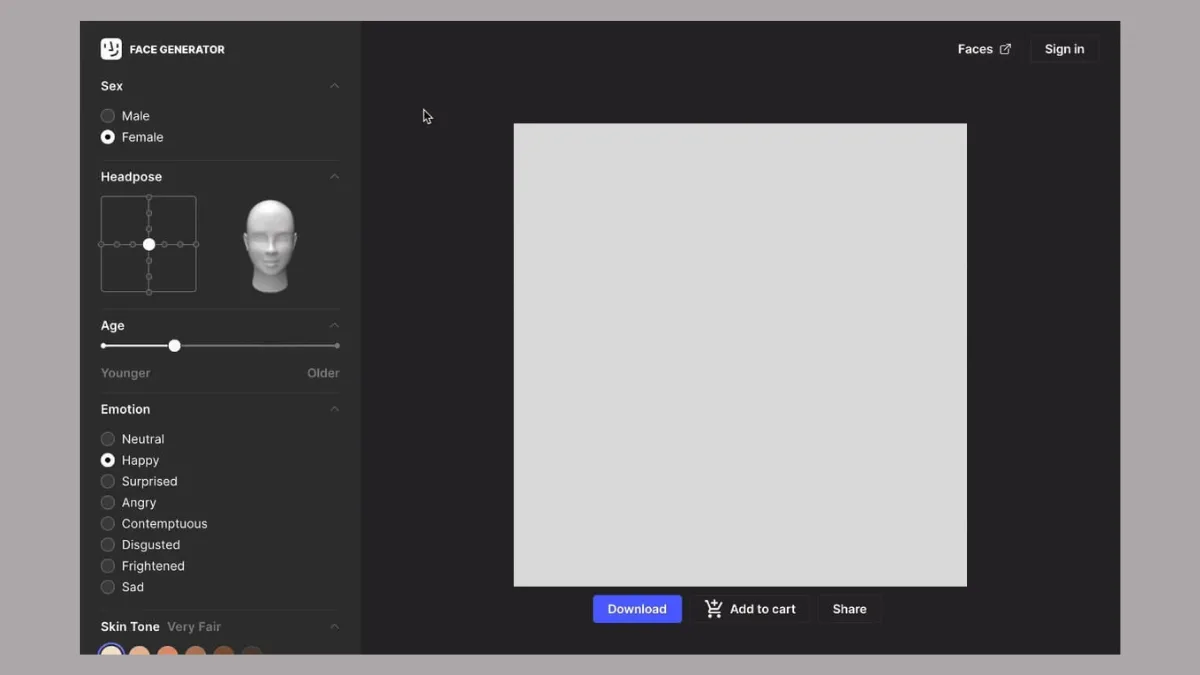Click the 3D head preview model
1200x675 pixels.
coord(270,243)
